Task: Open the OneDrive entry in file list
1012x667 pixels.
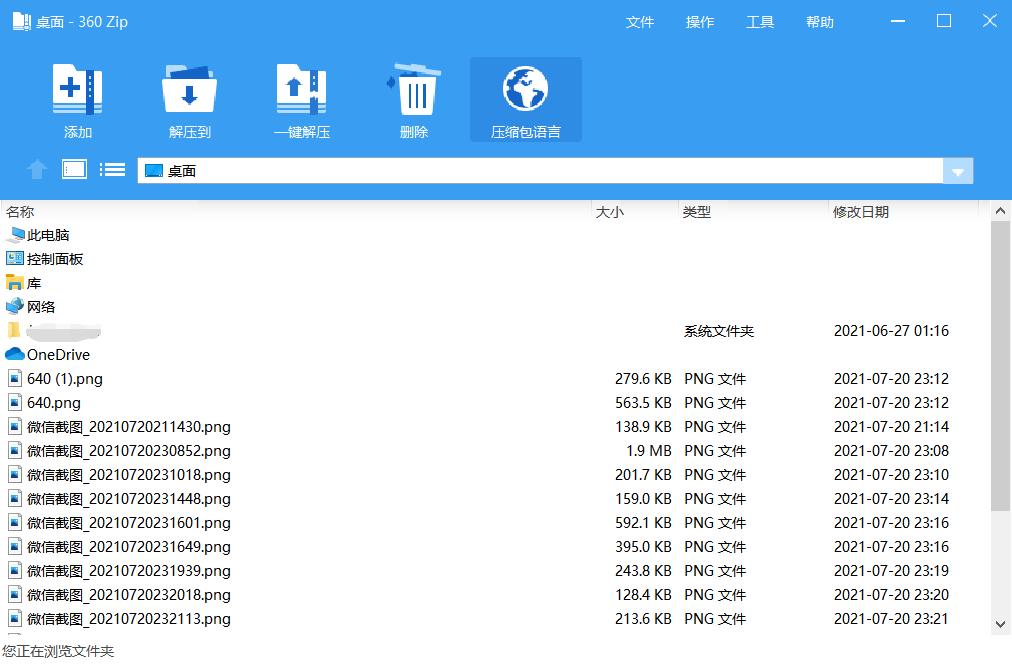Action: pos(57,354)
